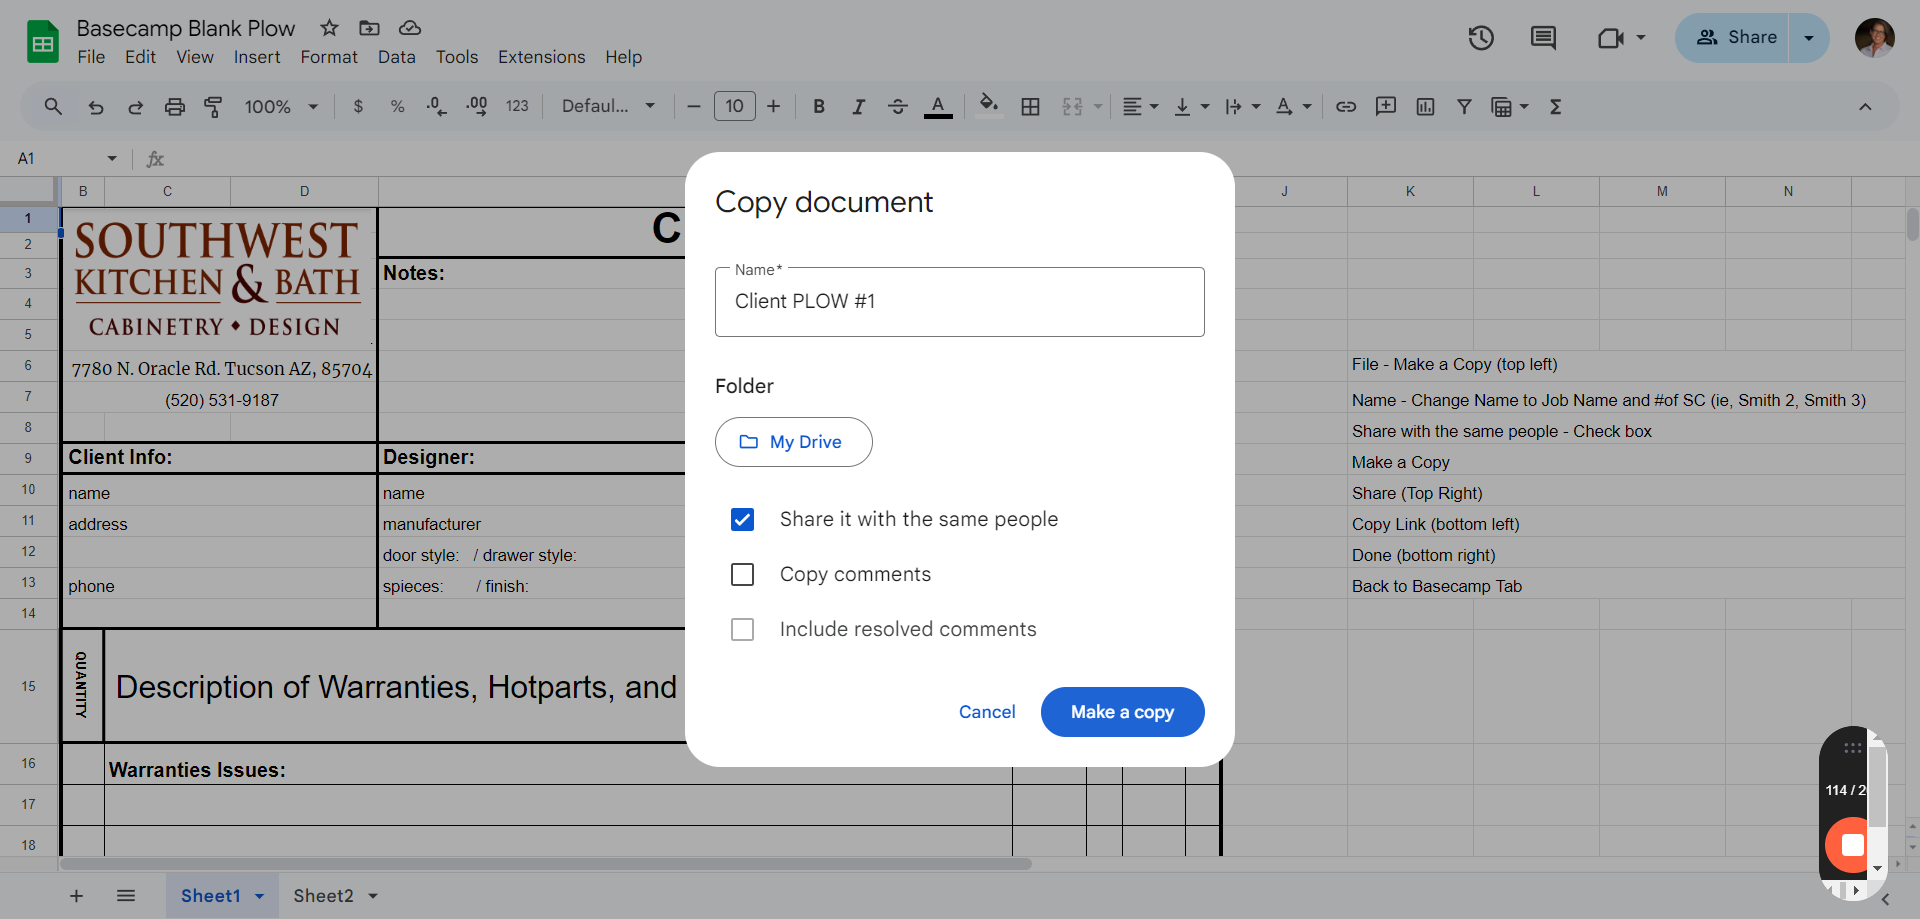1920x919 pixels.
Task: Switch to the Sheet2 tab
Action: click(323, 896)
